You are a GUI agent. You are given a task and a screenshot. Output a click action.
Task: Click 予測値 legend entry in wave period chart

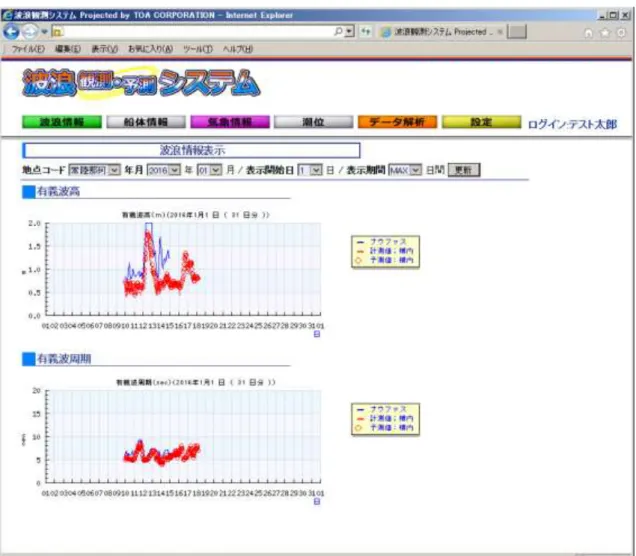[x=385, y=427]
